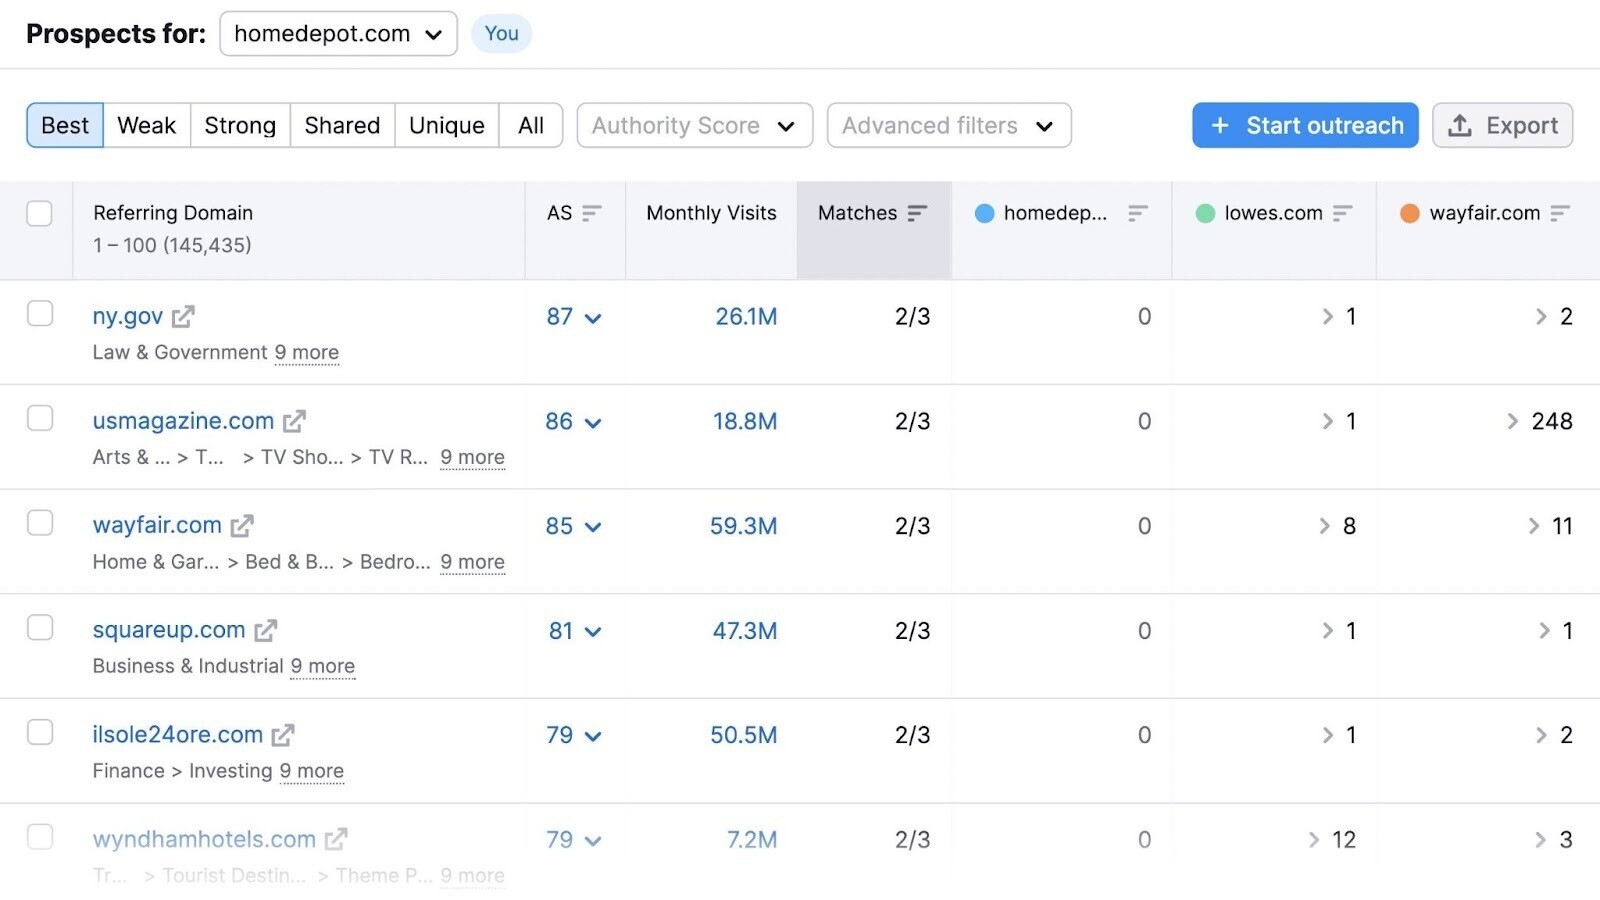Check the usmagazine.com row checkbox

click(x=40, y=418)
